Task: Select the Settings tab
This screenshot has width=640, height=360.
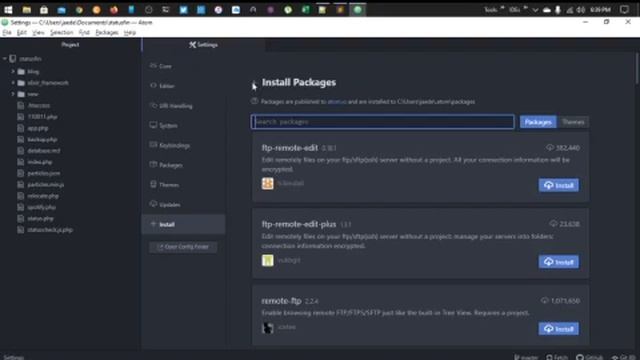Action: (203, 44)
